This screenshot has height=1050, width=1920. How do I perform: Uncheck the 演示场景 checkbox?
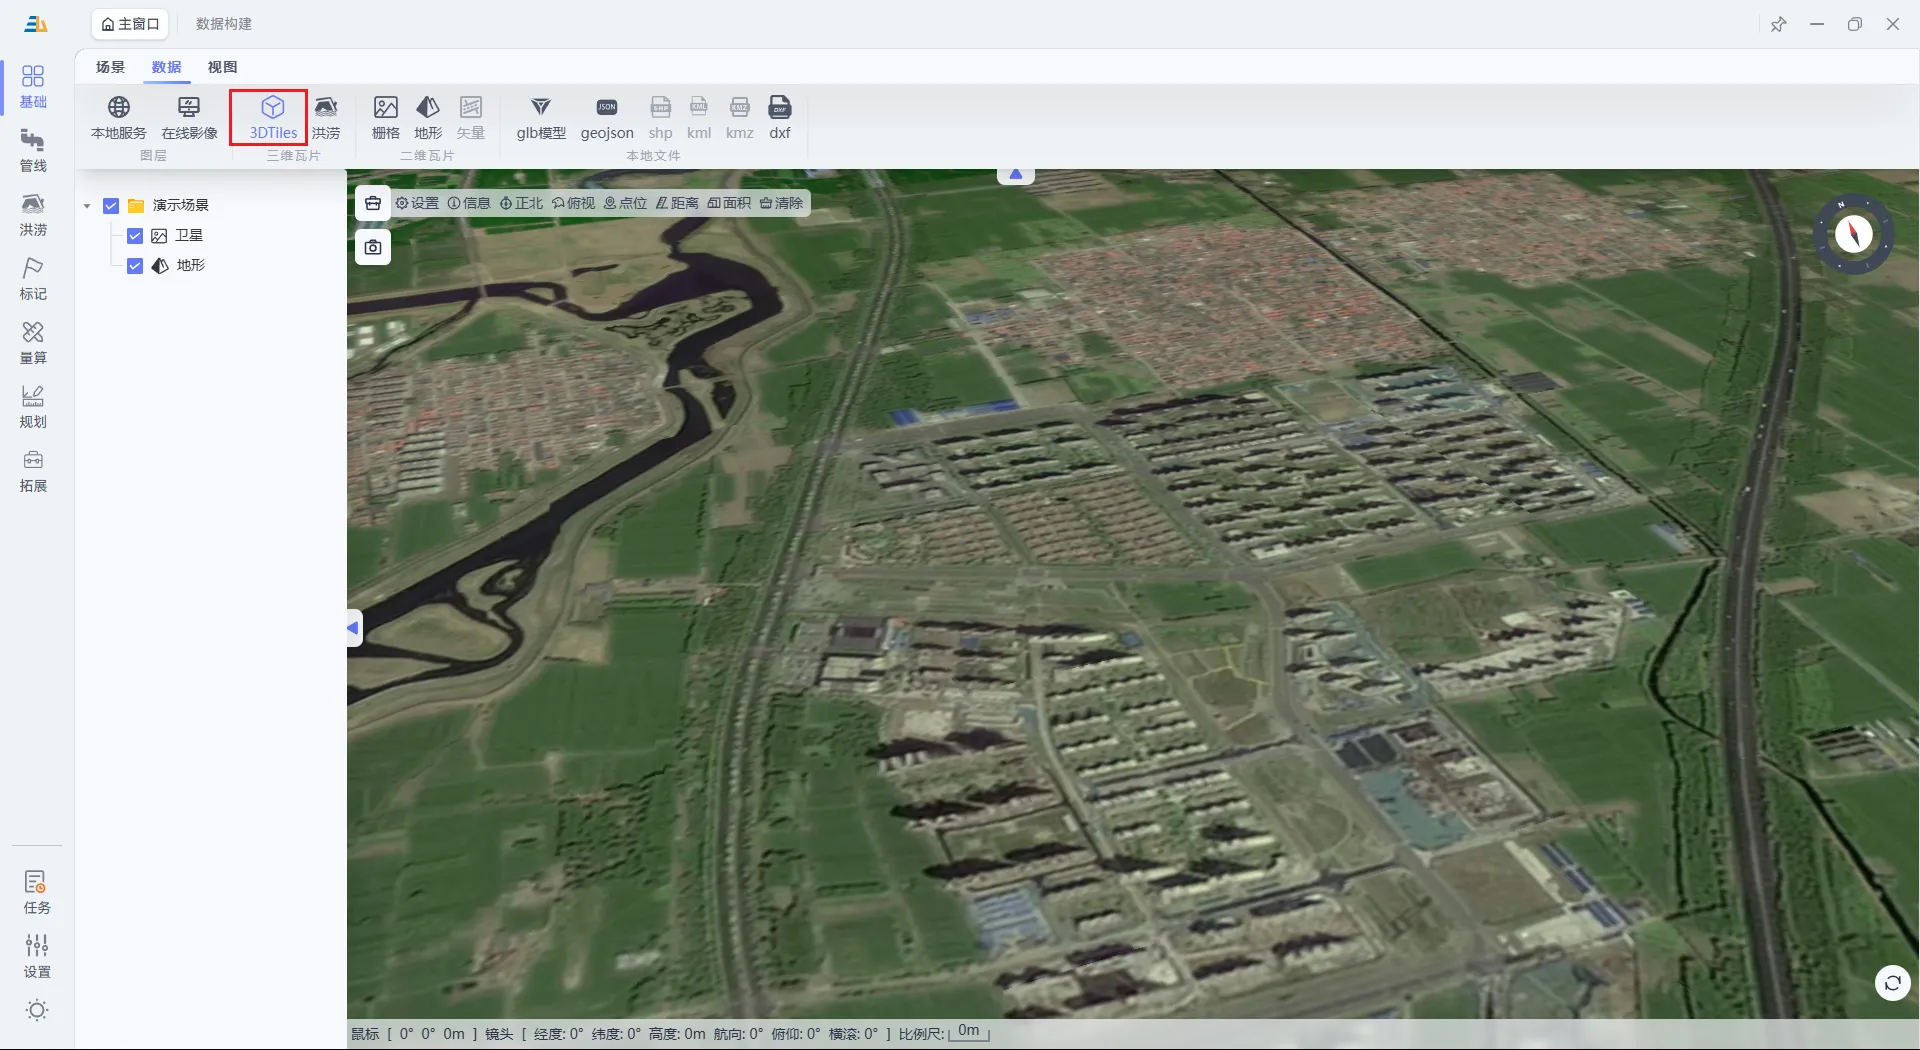pos(111,206)
